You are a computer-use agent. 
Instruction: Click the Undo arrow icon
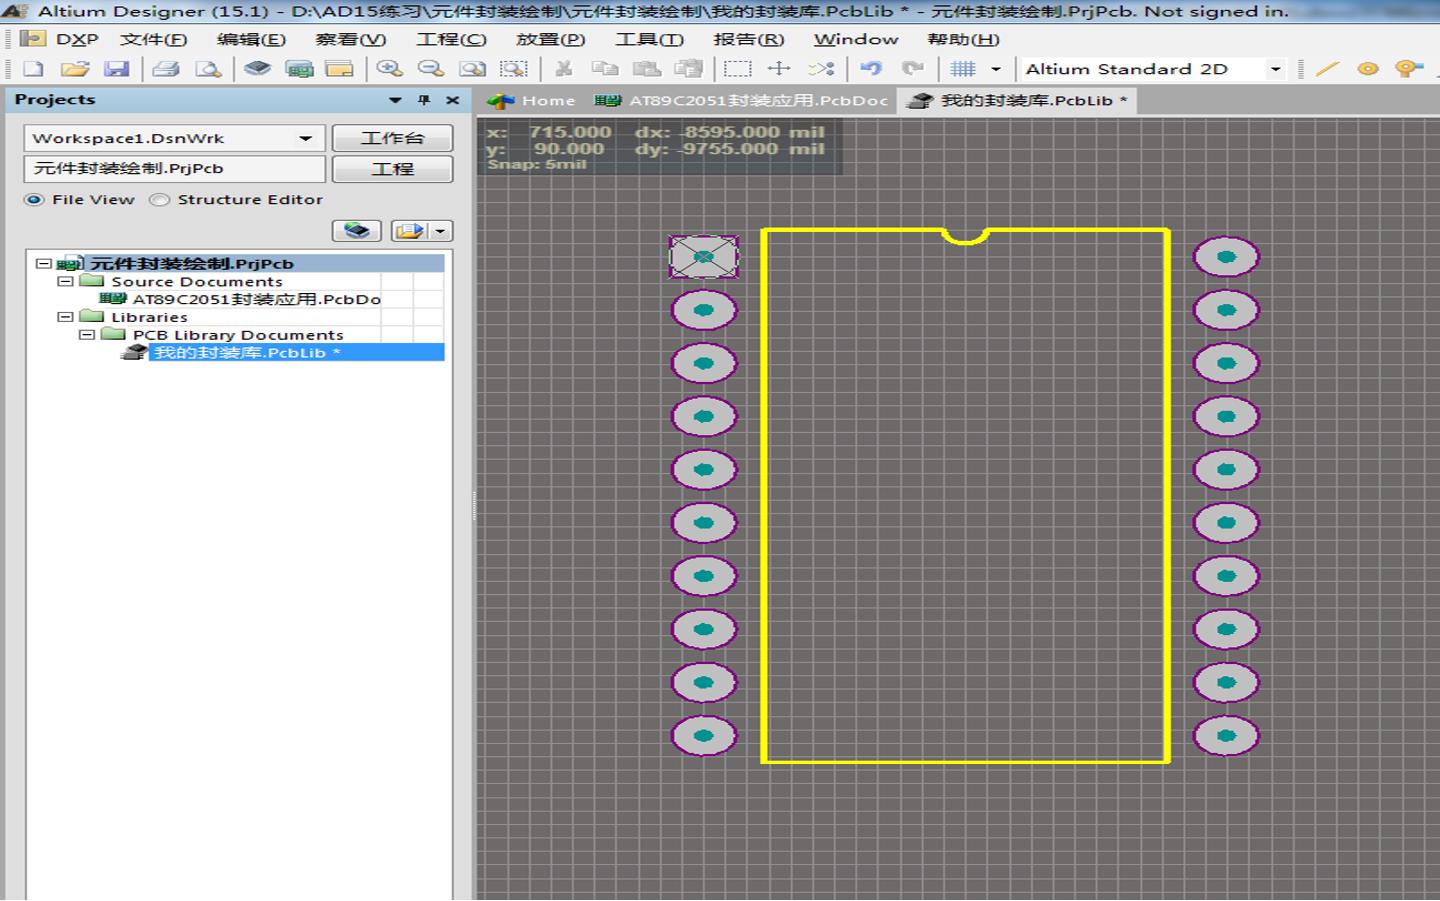[871, 69]
